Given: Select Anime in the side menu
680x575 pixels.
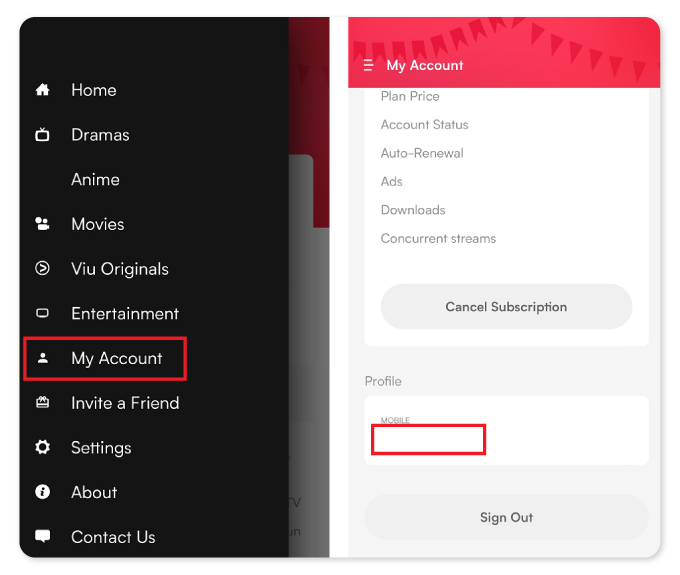Looking at the screenshot, I should [x=95, y=179].
